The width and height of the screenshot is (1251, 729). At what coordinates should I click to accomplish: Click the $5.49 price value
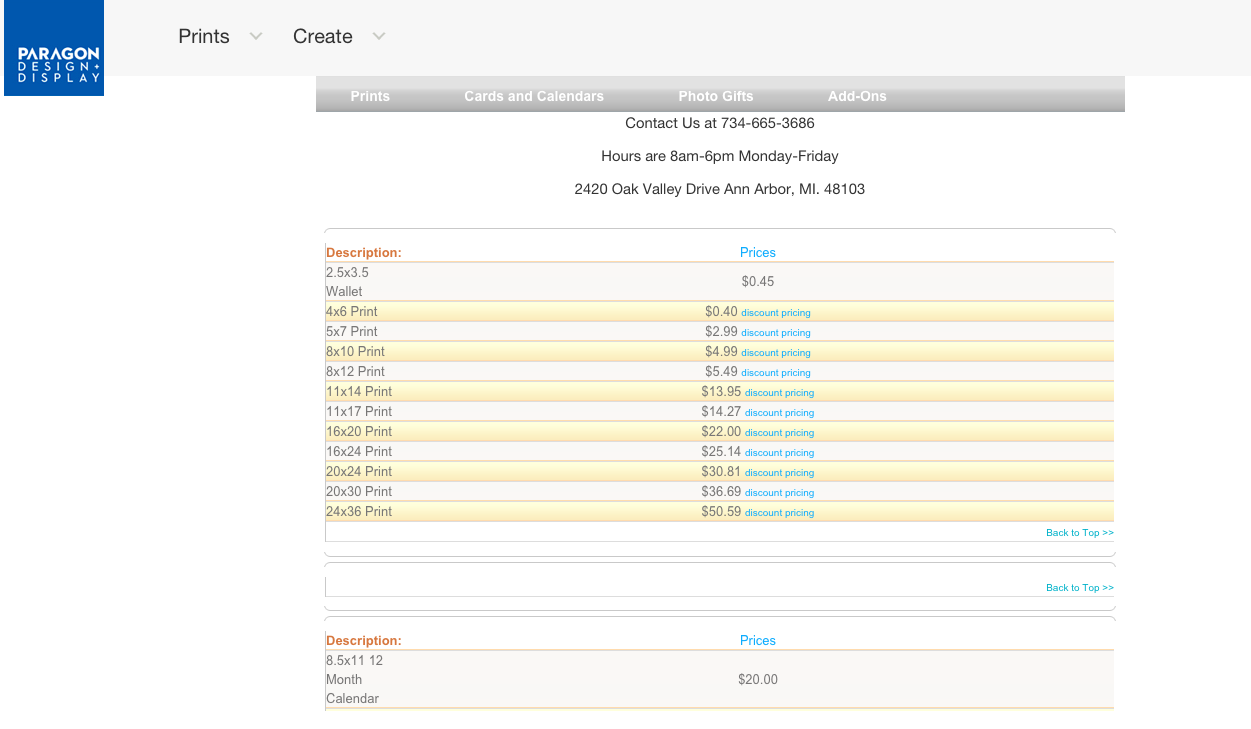click(x=721, y=372)
